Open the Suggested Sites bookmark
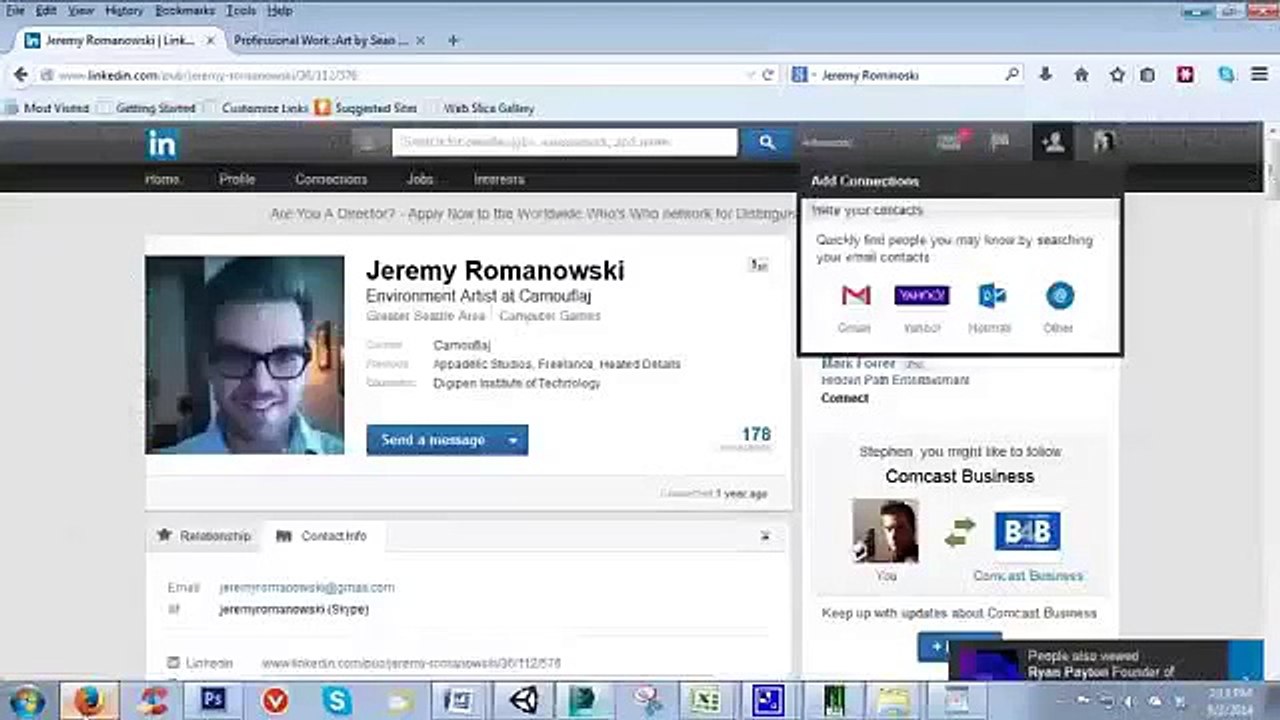 click(x=366, y=108)
